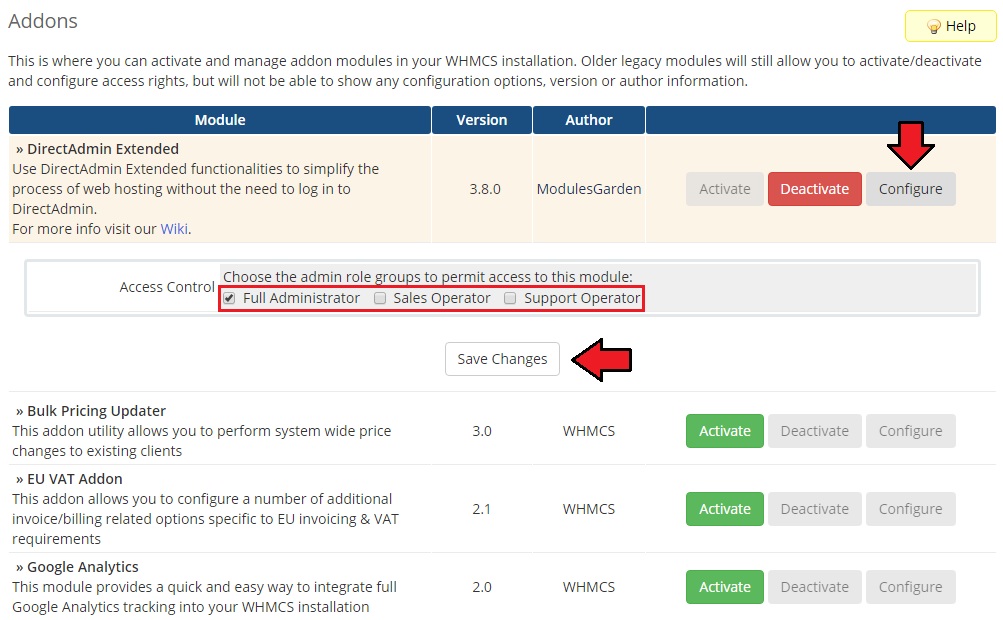Click version 2.0 of Google Analytics
1003x620 pixels.
pos(482,587)
